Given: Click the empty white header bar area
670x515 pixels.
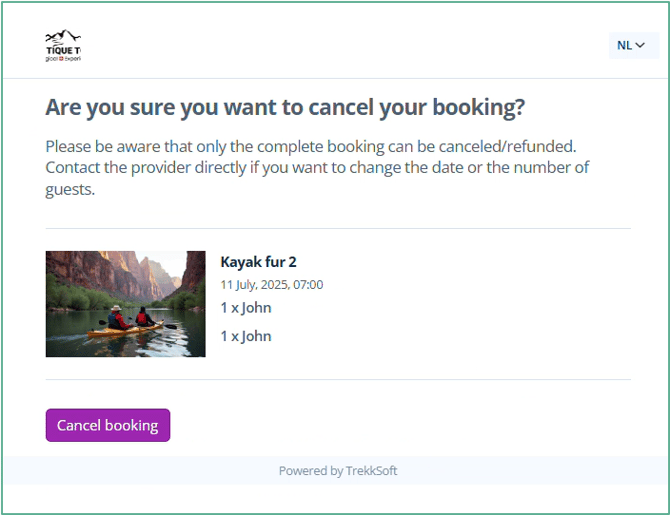Looking at the screenshot, I should [x=340, y=47].
